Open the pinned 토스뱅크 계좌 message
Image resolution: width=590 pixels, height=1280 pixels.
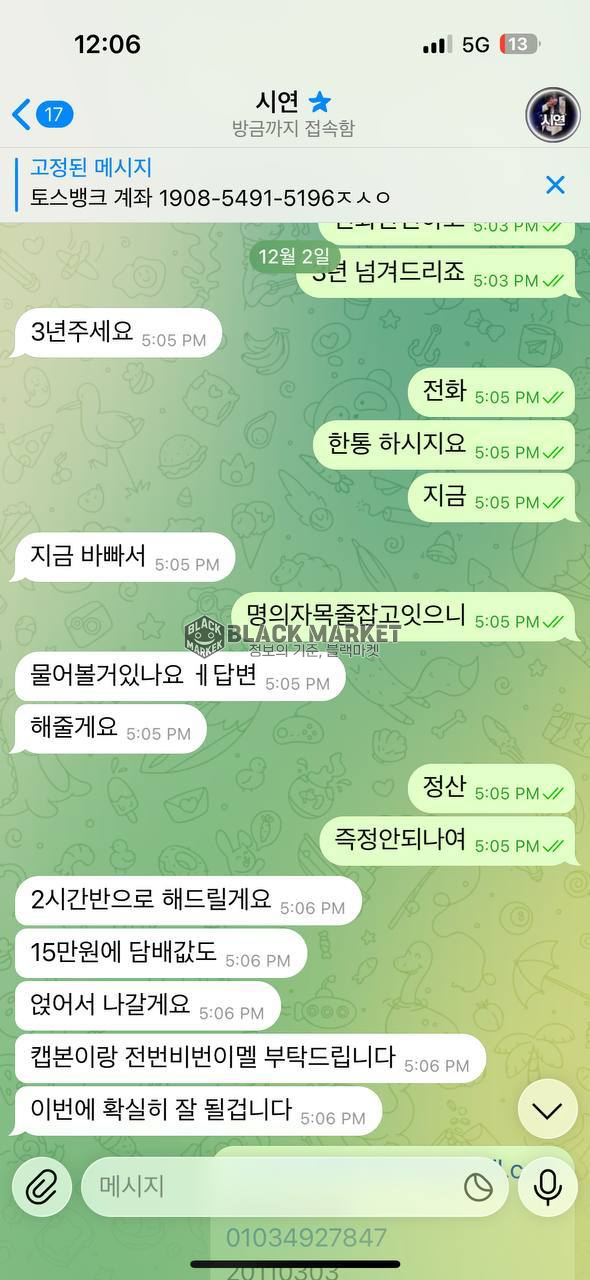(211, 184)
